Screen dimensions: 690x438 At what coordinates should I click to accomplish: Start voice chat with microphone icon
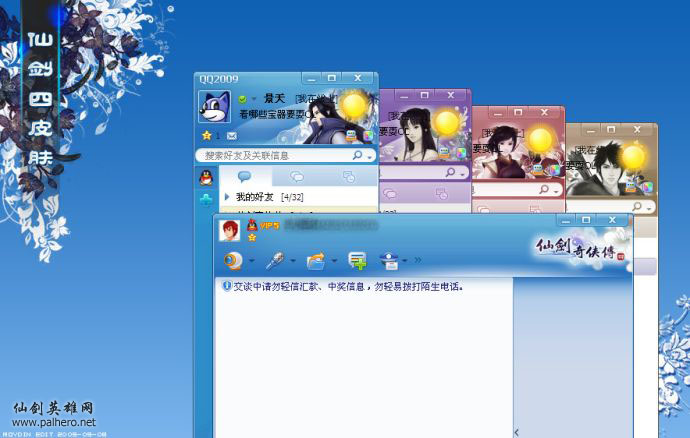[275, 261]
